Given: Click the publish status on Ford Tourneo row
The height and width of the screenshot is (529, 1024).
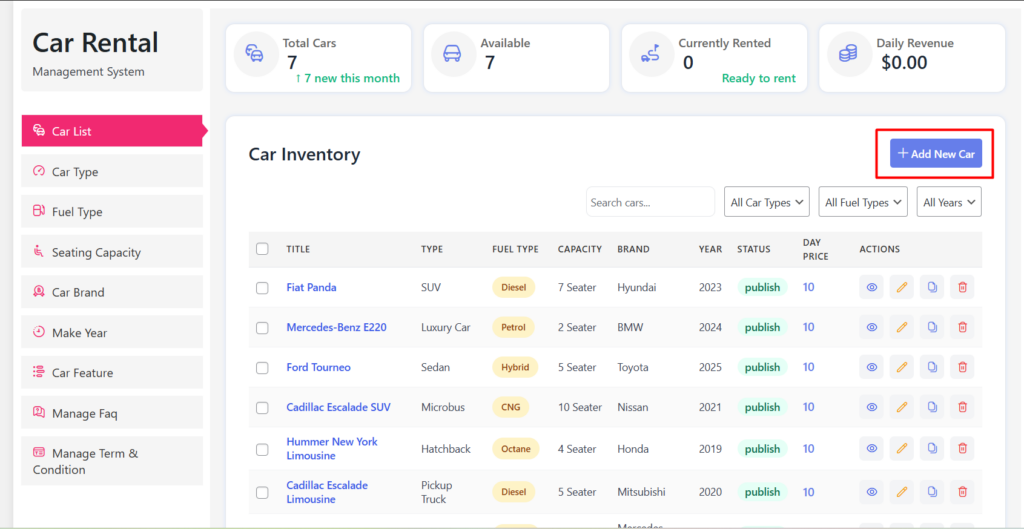Looking at the screenshot, I should [x=762, y=367].
